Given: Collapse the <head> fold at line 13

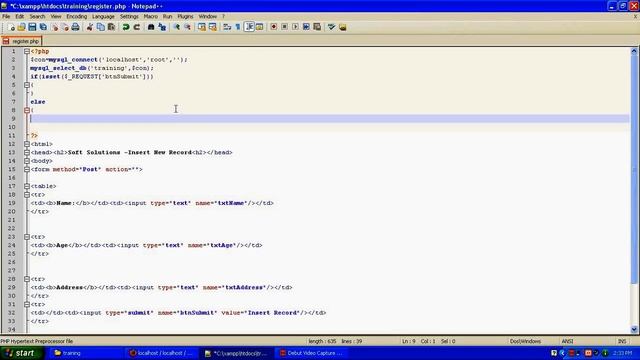Looking at the screenshot, I should [27, 152].
